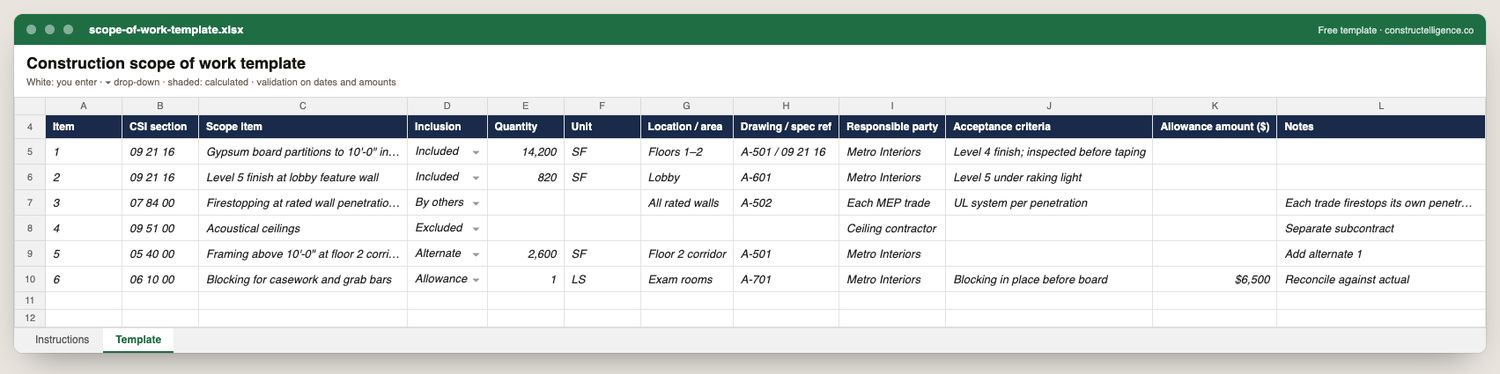1500x374 pixels.
Task: Select the Ceiling contractor cell
Action: (x=892, y=229)
